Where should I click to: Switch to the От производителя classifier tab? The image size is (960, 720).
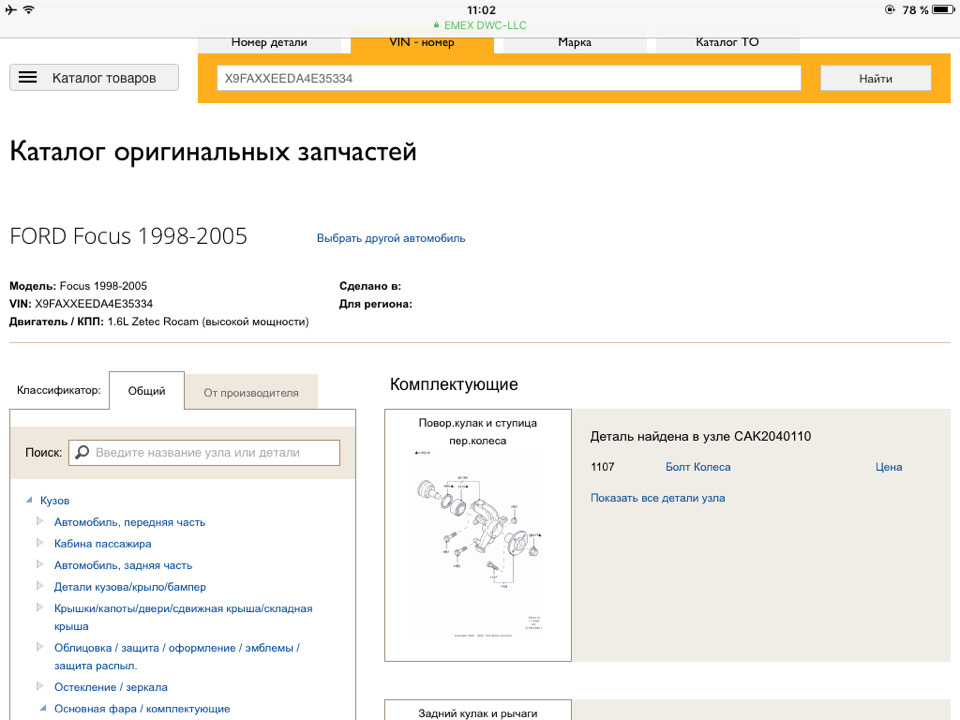[251, 392]
